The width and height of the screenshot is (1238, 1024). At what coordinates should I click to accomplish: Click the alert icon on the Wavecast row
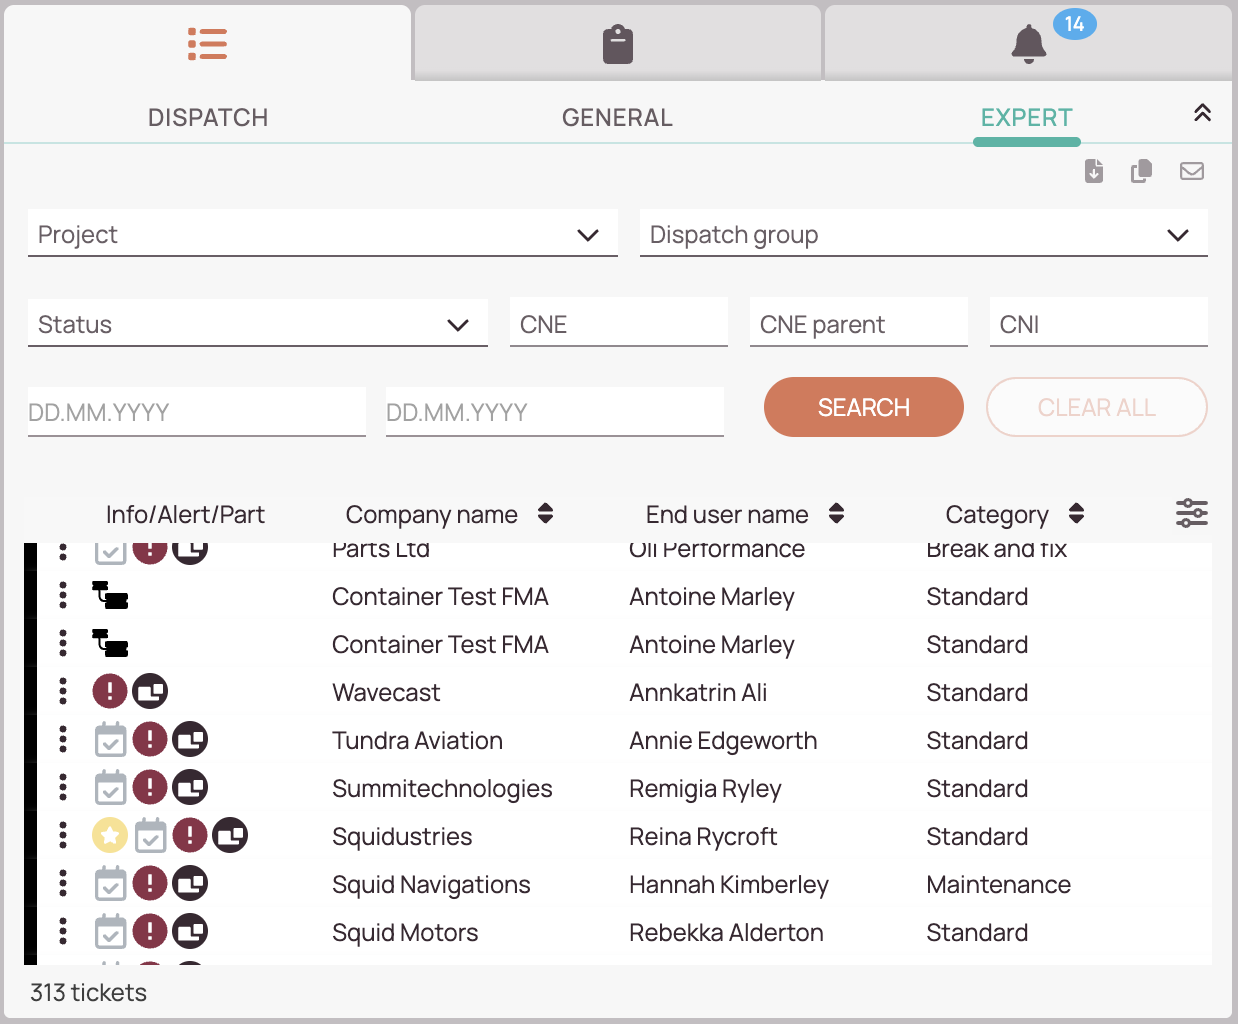pos(110,691)
